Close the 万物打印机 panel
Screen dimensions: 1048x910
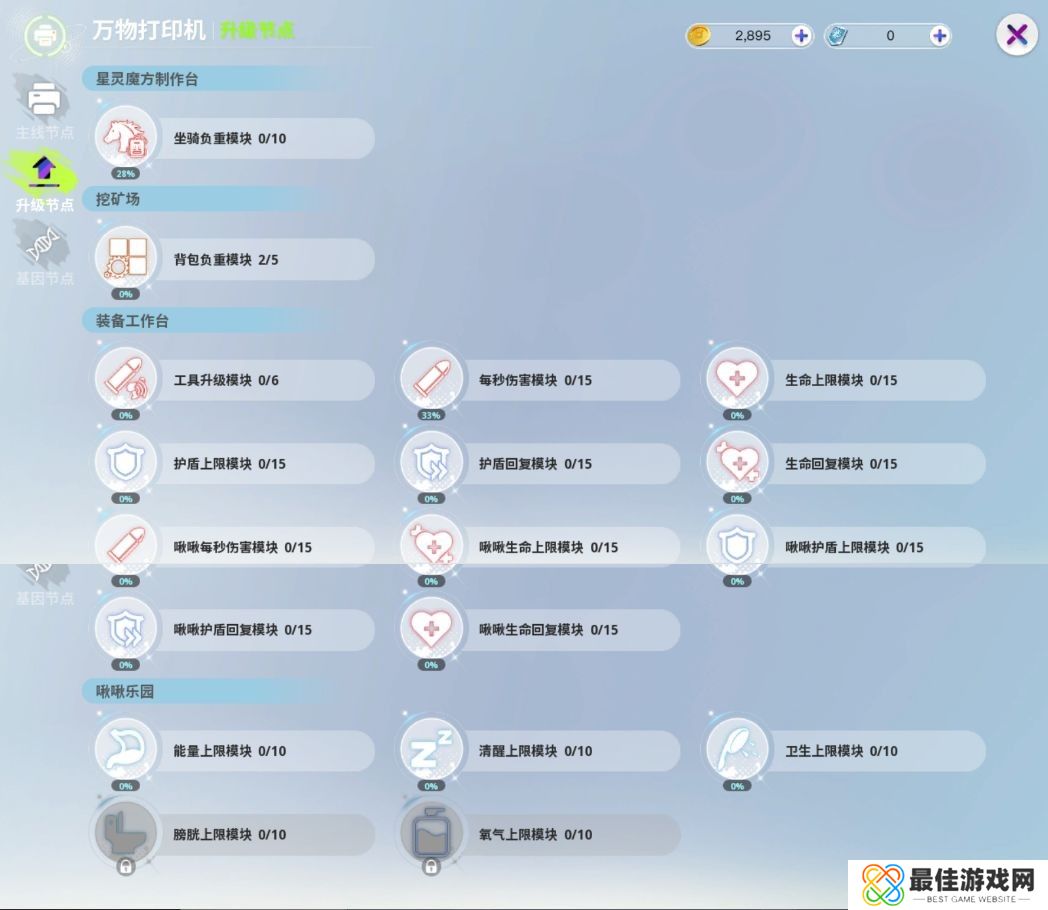(x=1016, y=36)
